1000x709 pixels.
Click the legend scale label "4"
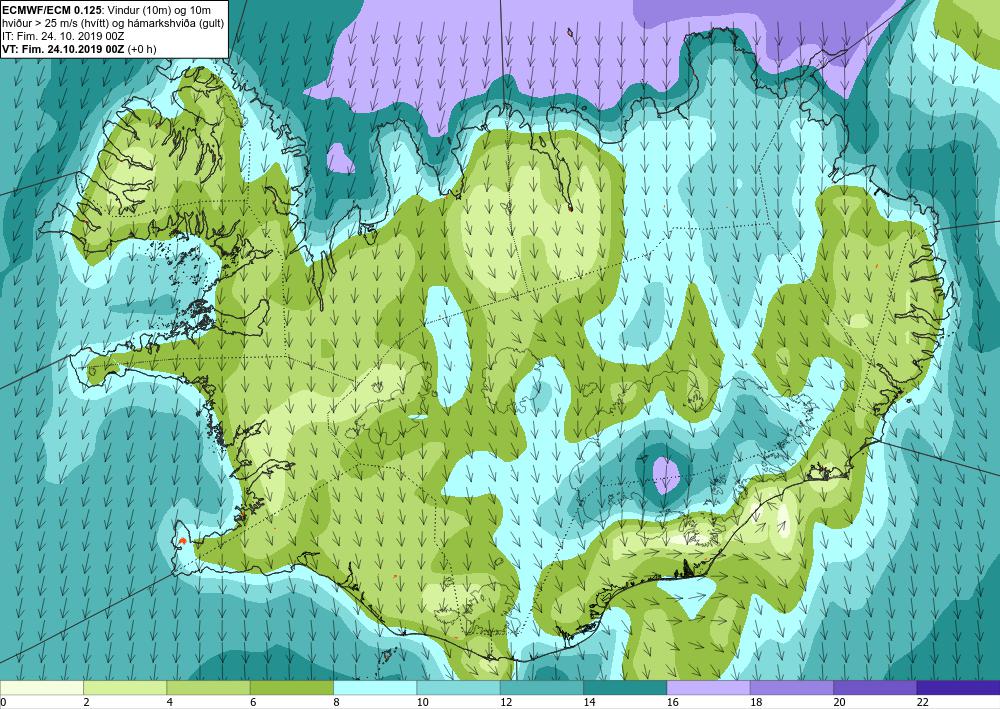pos(170,702)
